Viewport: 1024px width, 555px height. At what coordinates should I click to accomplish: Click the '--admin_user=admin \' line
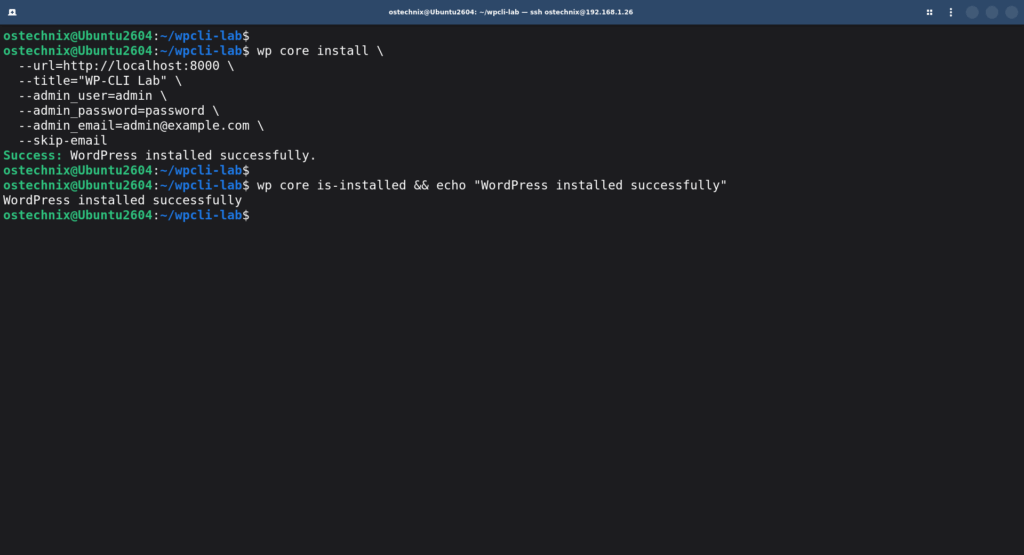click(x=93, y=96)
